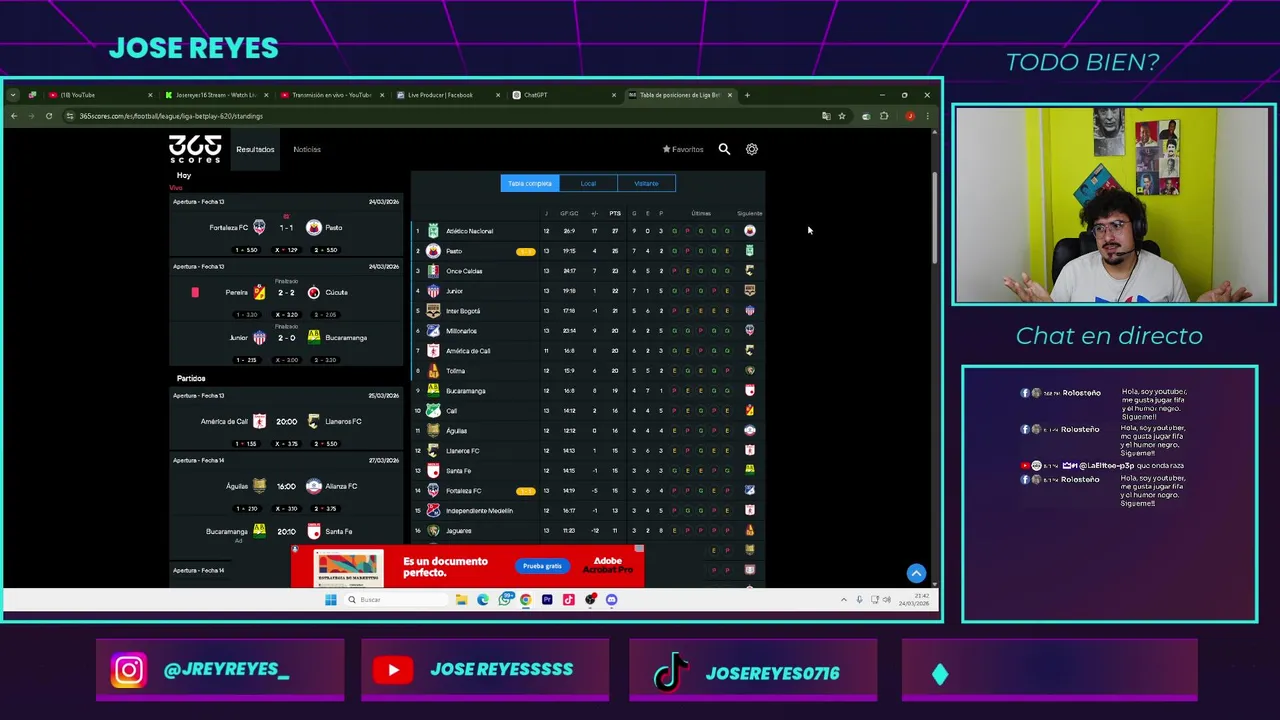The width and height of the screenshot is (1280, 720).
Task: Click the browser reload button
Action: (x=49, y=116)
